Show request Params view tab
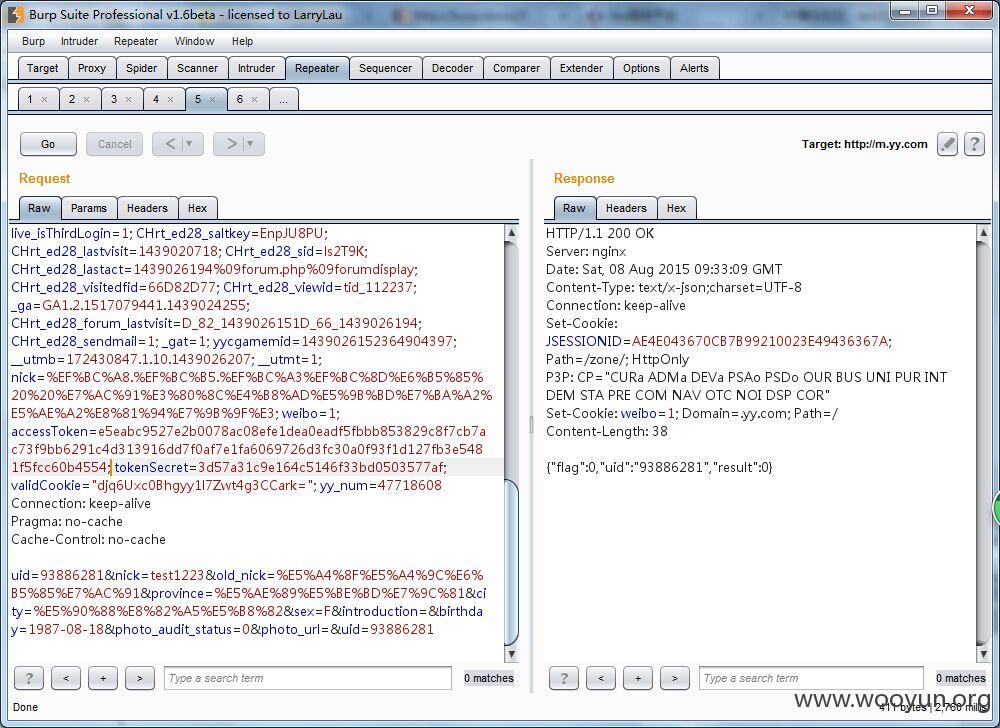 point(89,208)
